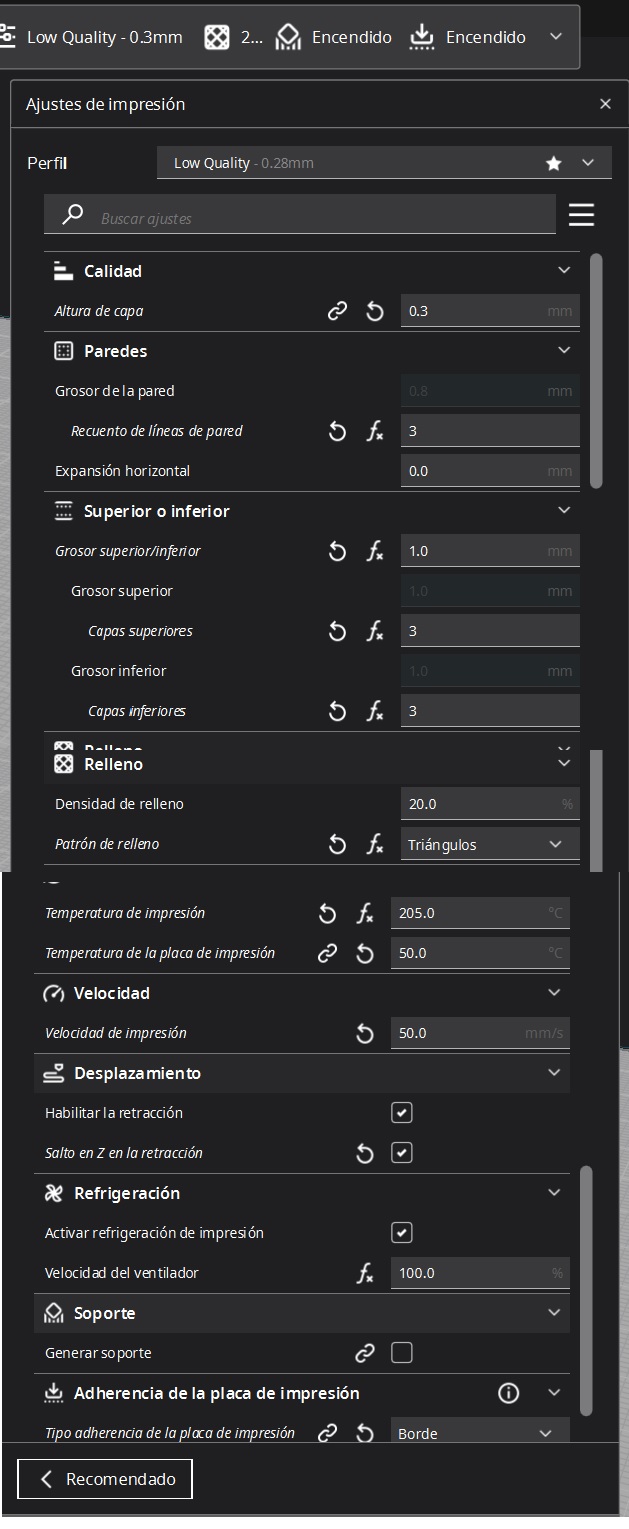Toggle Salto en Z en la retracción
This screenshot has height=1529, width=629.
(402, 1153)
